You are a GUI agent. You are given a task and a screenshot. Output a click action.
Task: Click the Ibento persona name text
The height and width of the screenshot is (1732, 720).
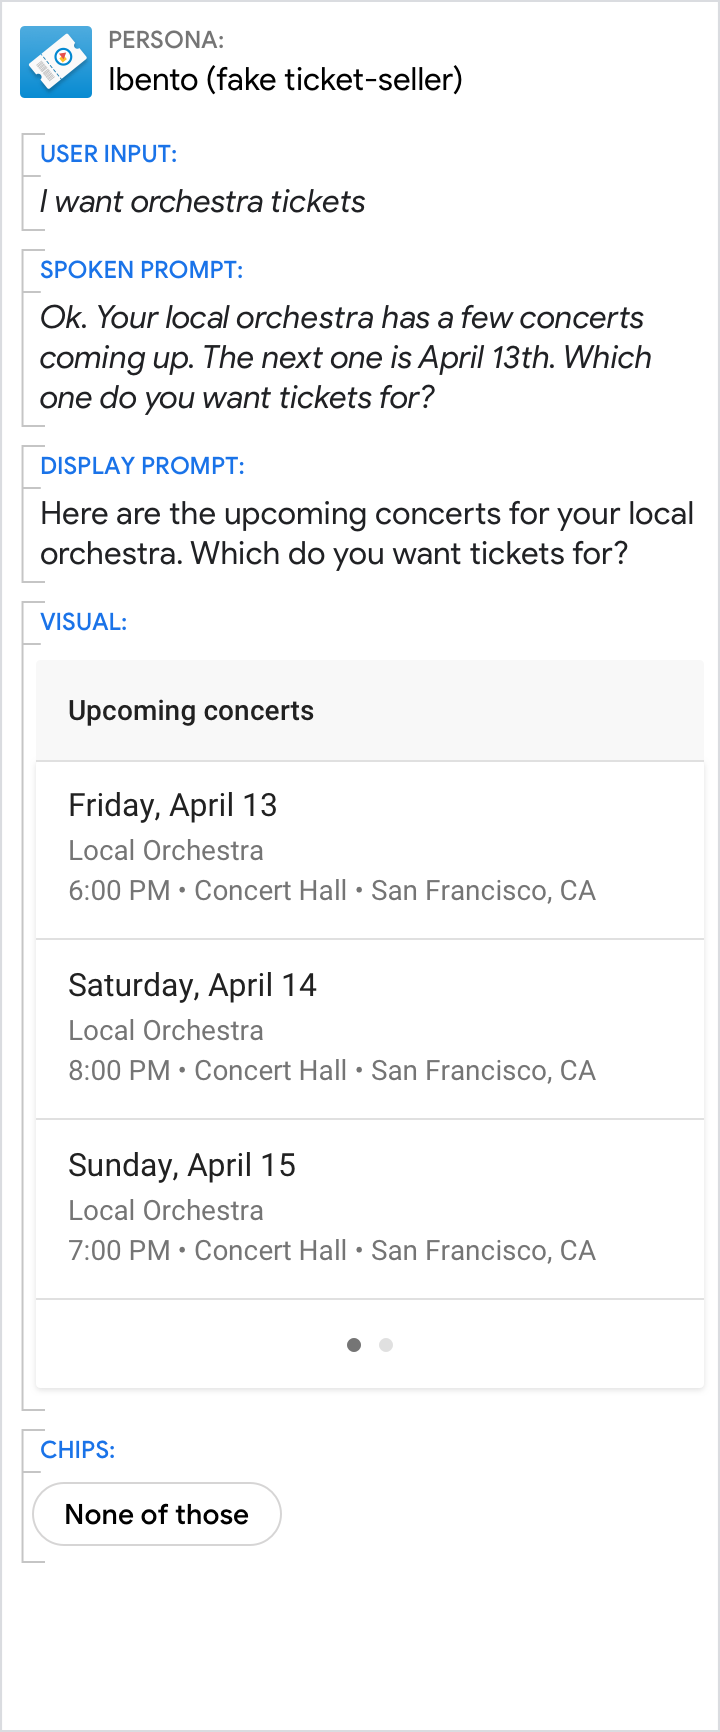(x=285, y=80)
